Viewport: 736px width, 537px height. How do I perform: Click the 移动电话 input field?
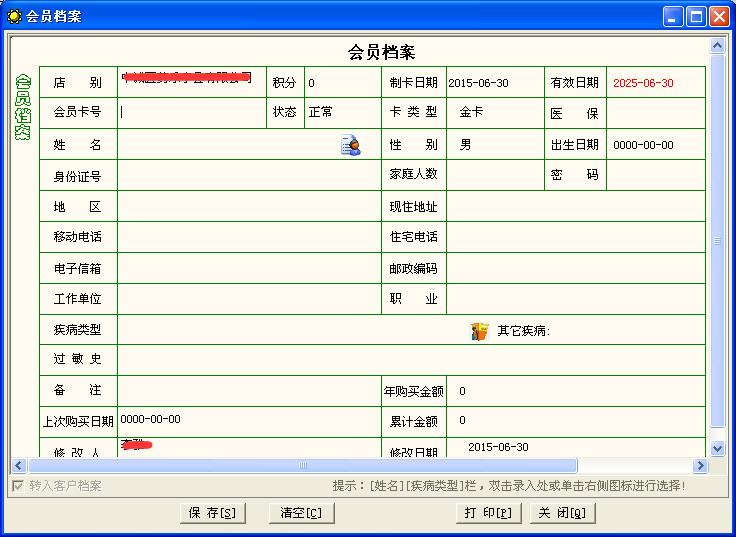click(x=247, y=238)
